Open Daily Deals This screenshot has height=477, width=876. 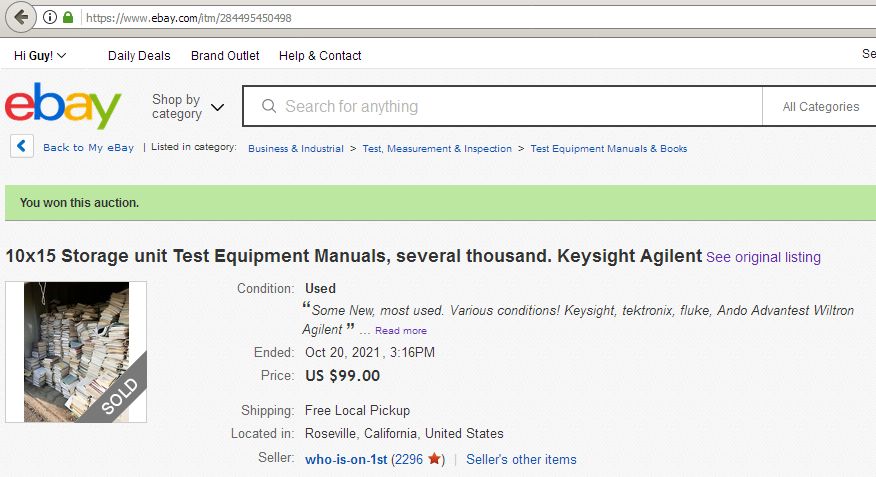coord(139,55)
